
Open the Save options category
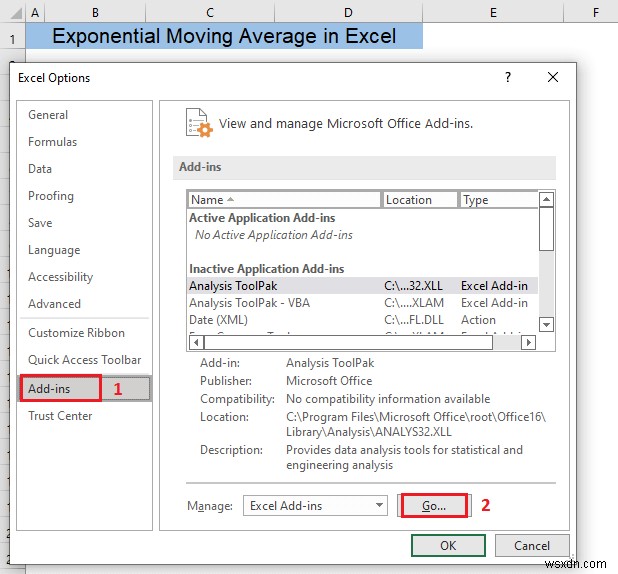pos(40,223)
